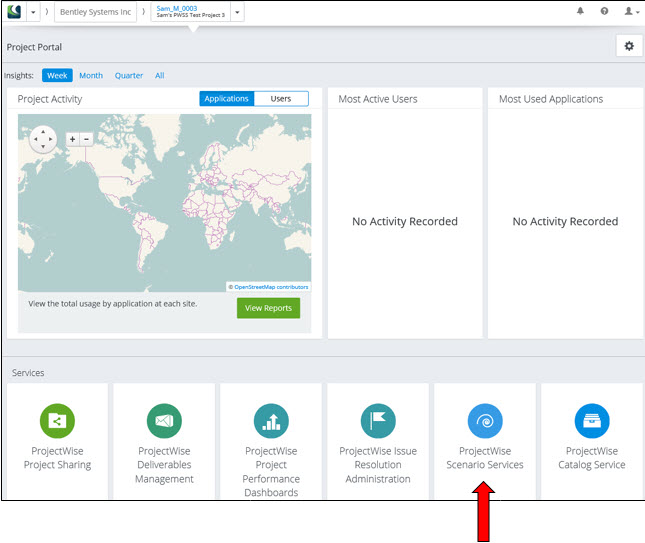Click the Project Activity heading
645x543 pixels.
tap(50, 99)
